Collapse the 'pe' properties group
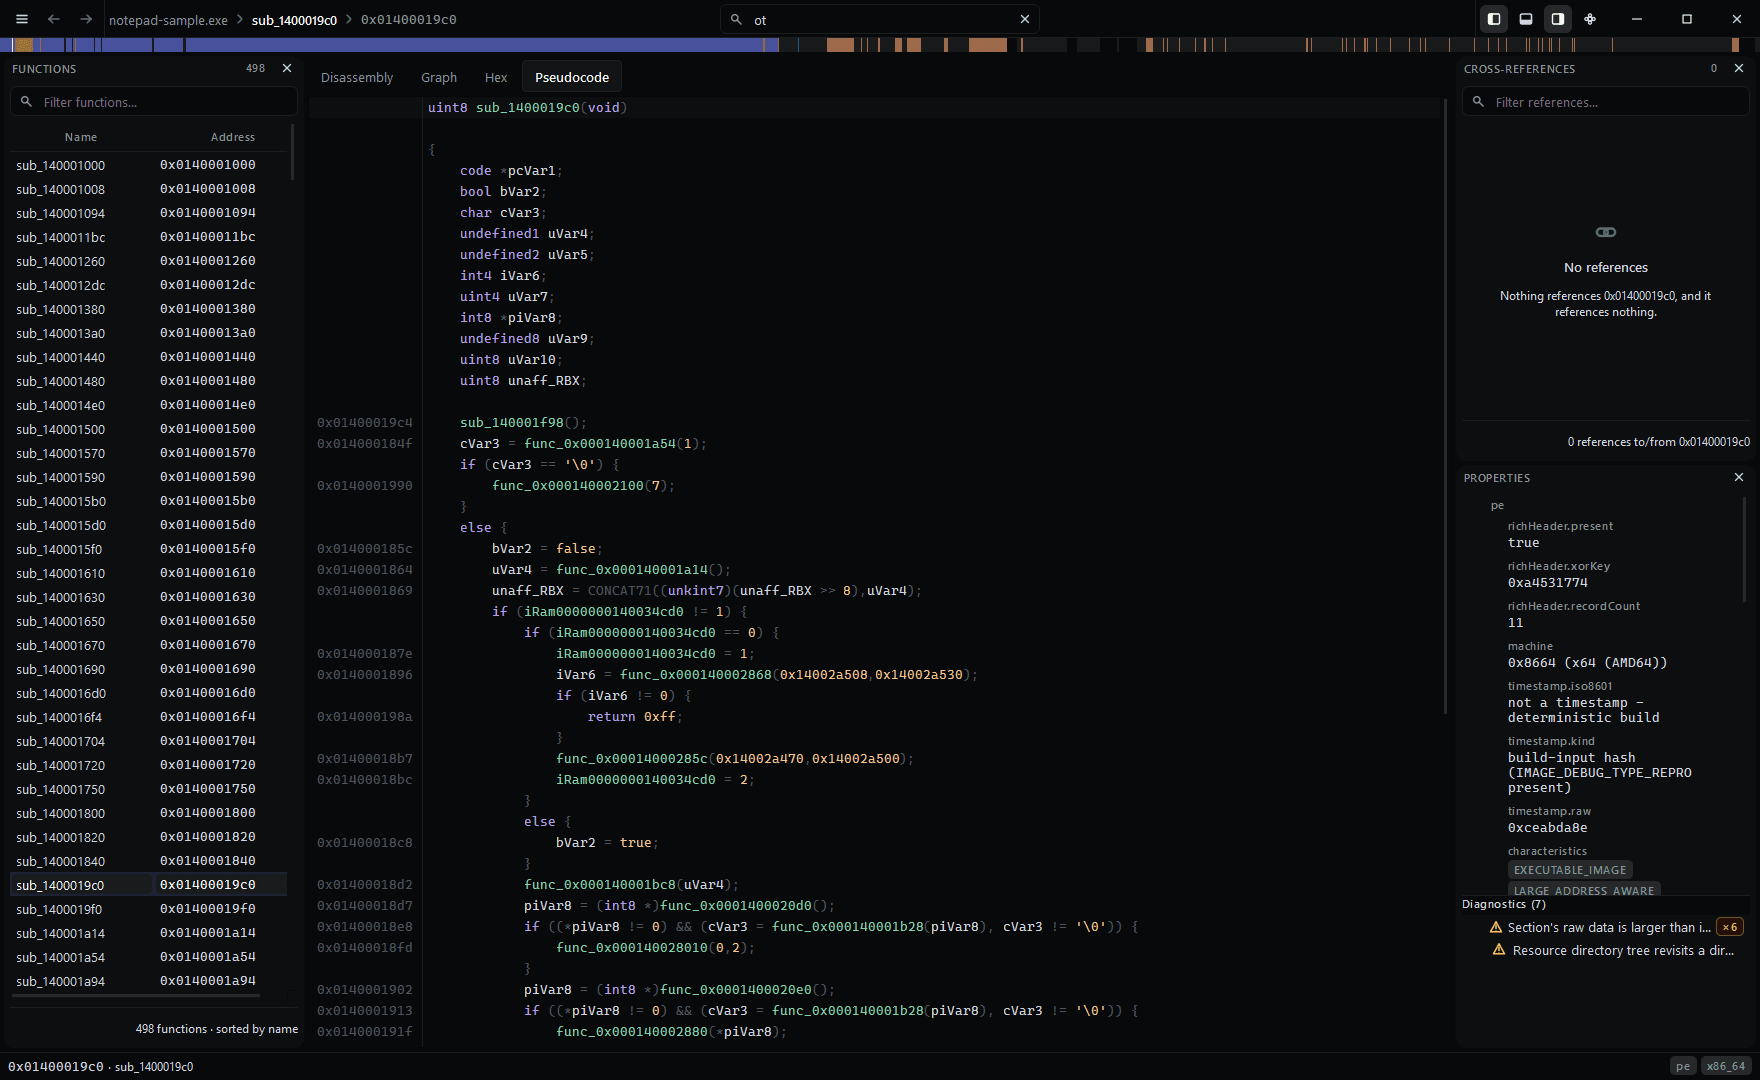1760x1080 pixels. [x=1497, y=506]
